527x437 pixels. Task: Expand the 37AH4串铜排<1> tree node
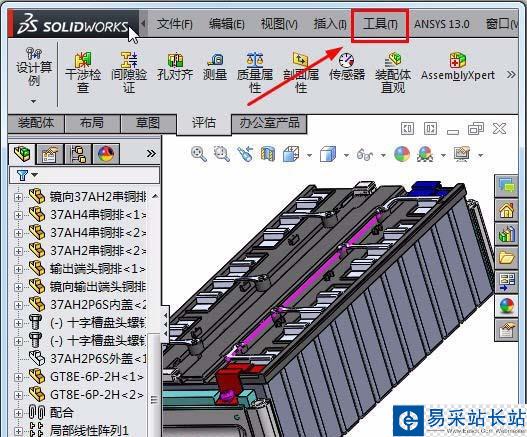tap(18, 215)
